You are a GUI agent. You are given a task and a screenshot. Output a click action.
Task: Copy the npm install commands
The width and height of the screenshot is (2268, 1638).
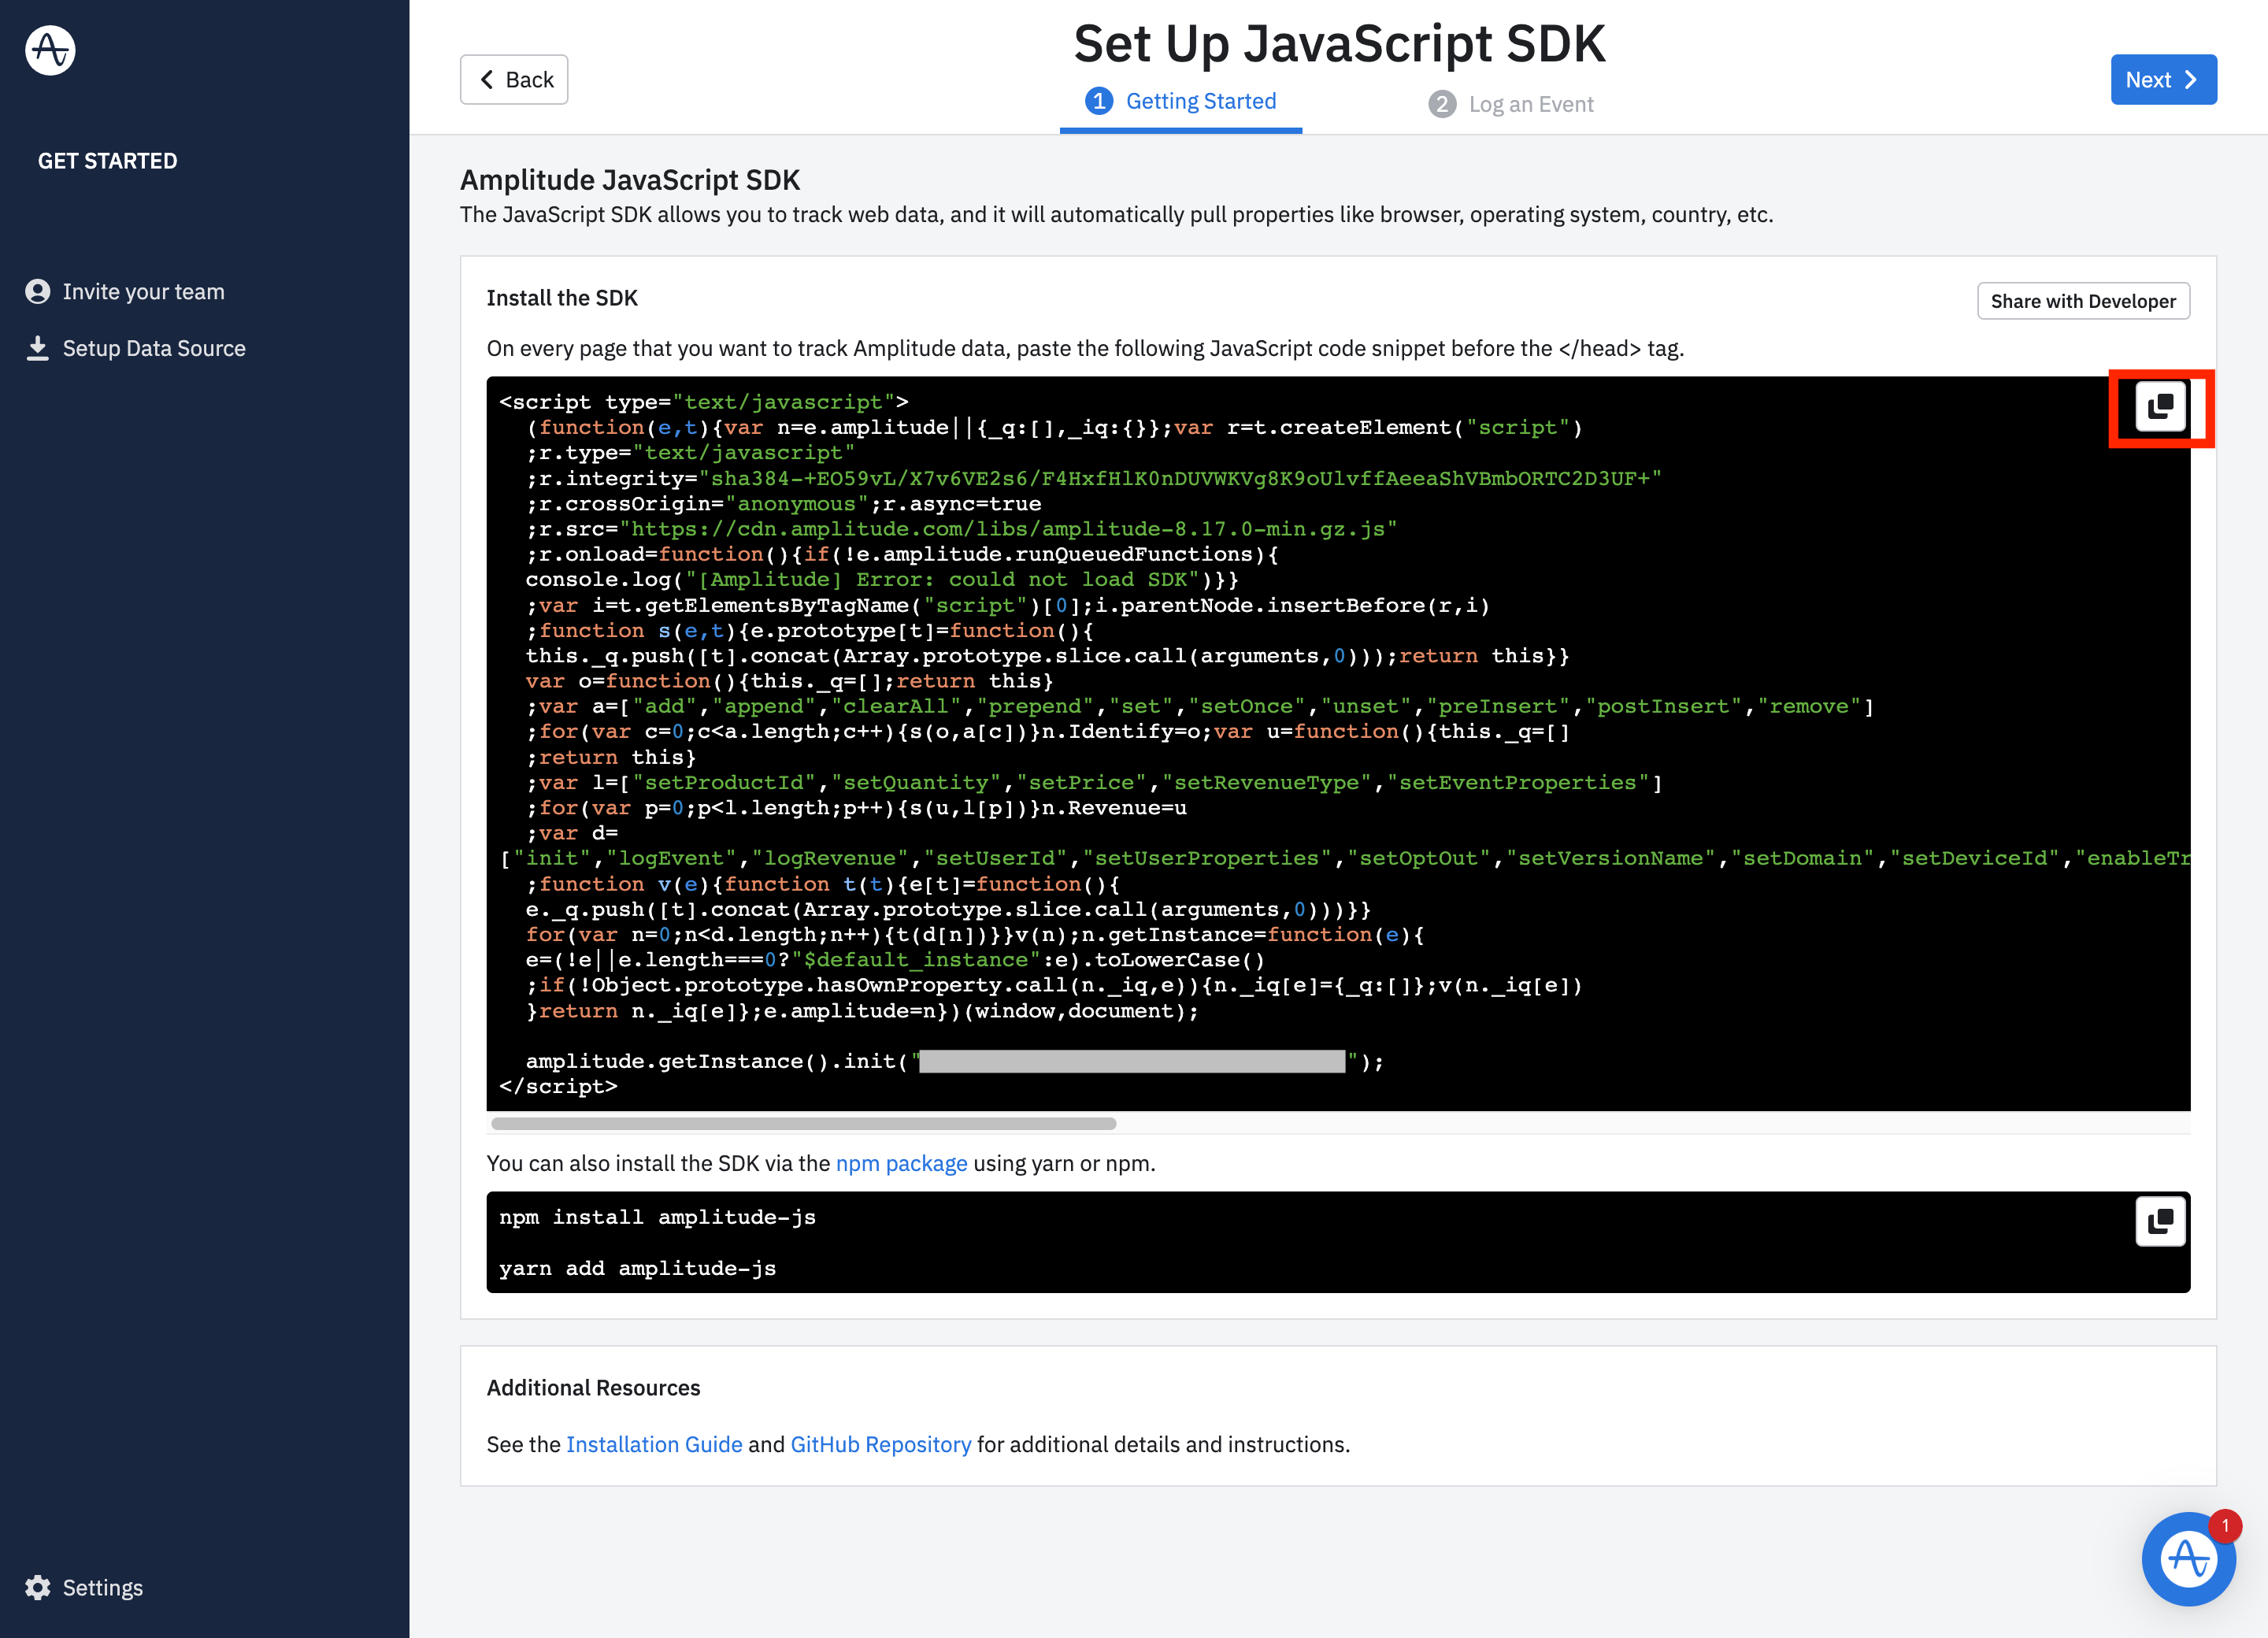click(x=2160, y=1221)
